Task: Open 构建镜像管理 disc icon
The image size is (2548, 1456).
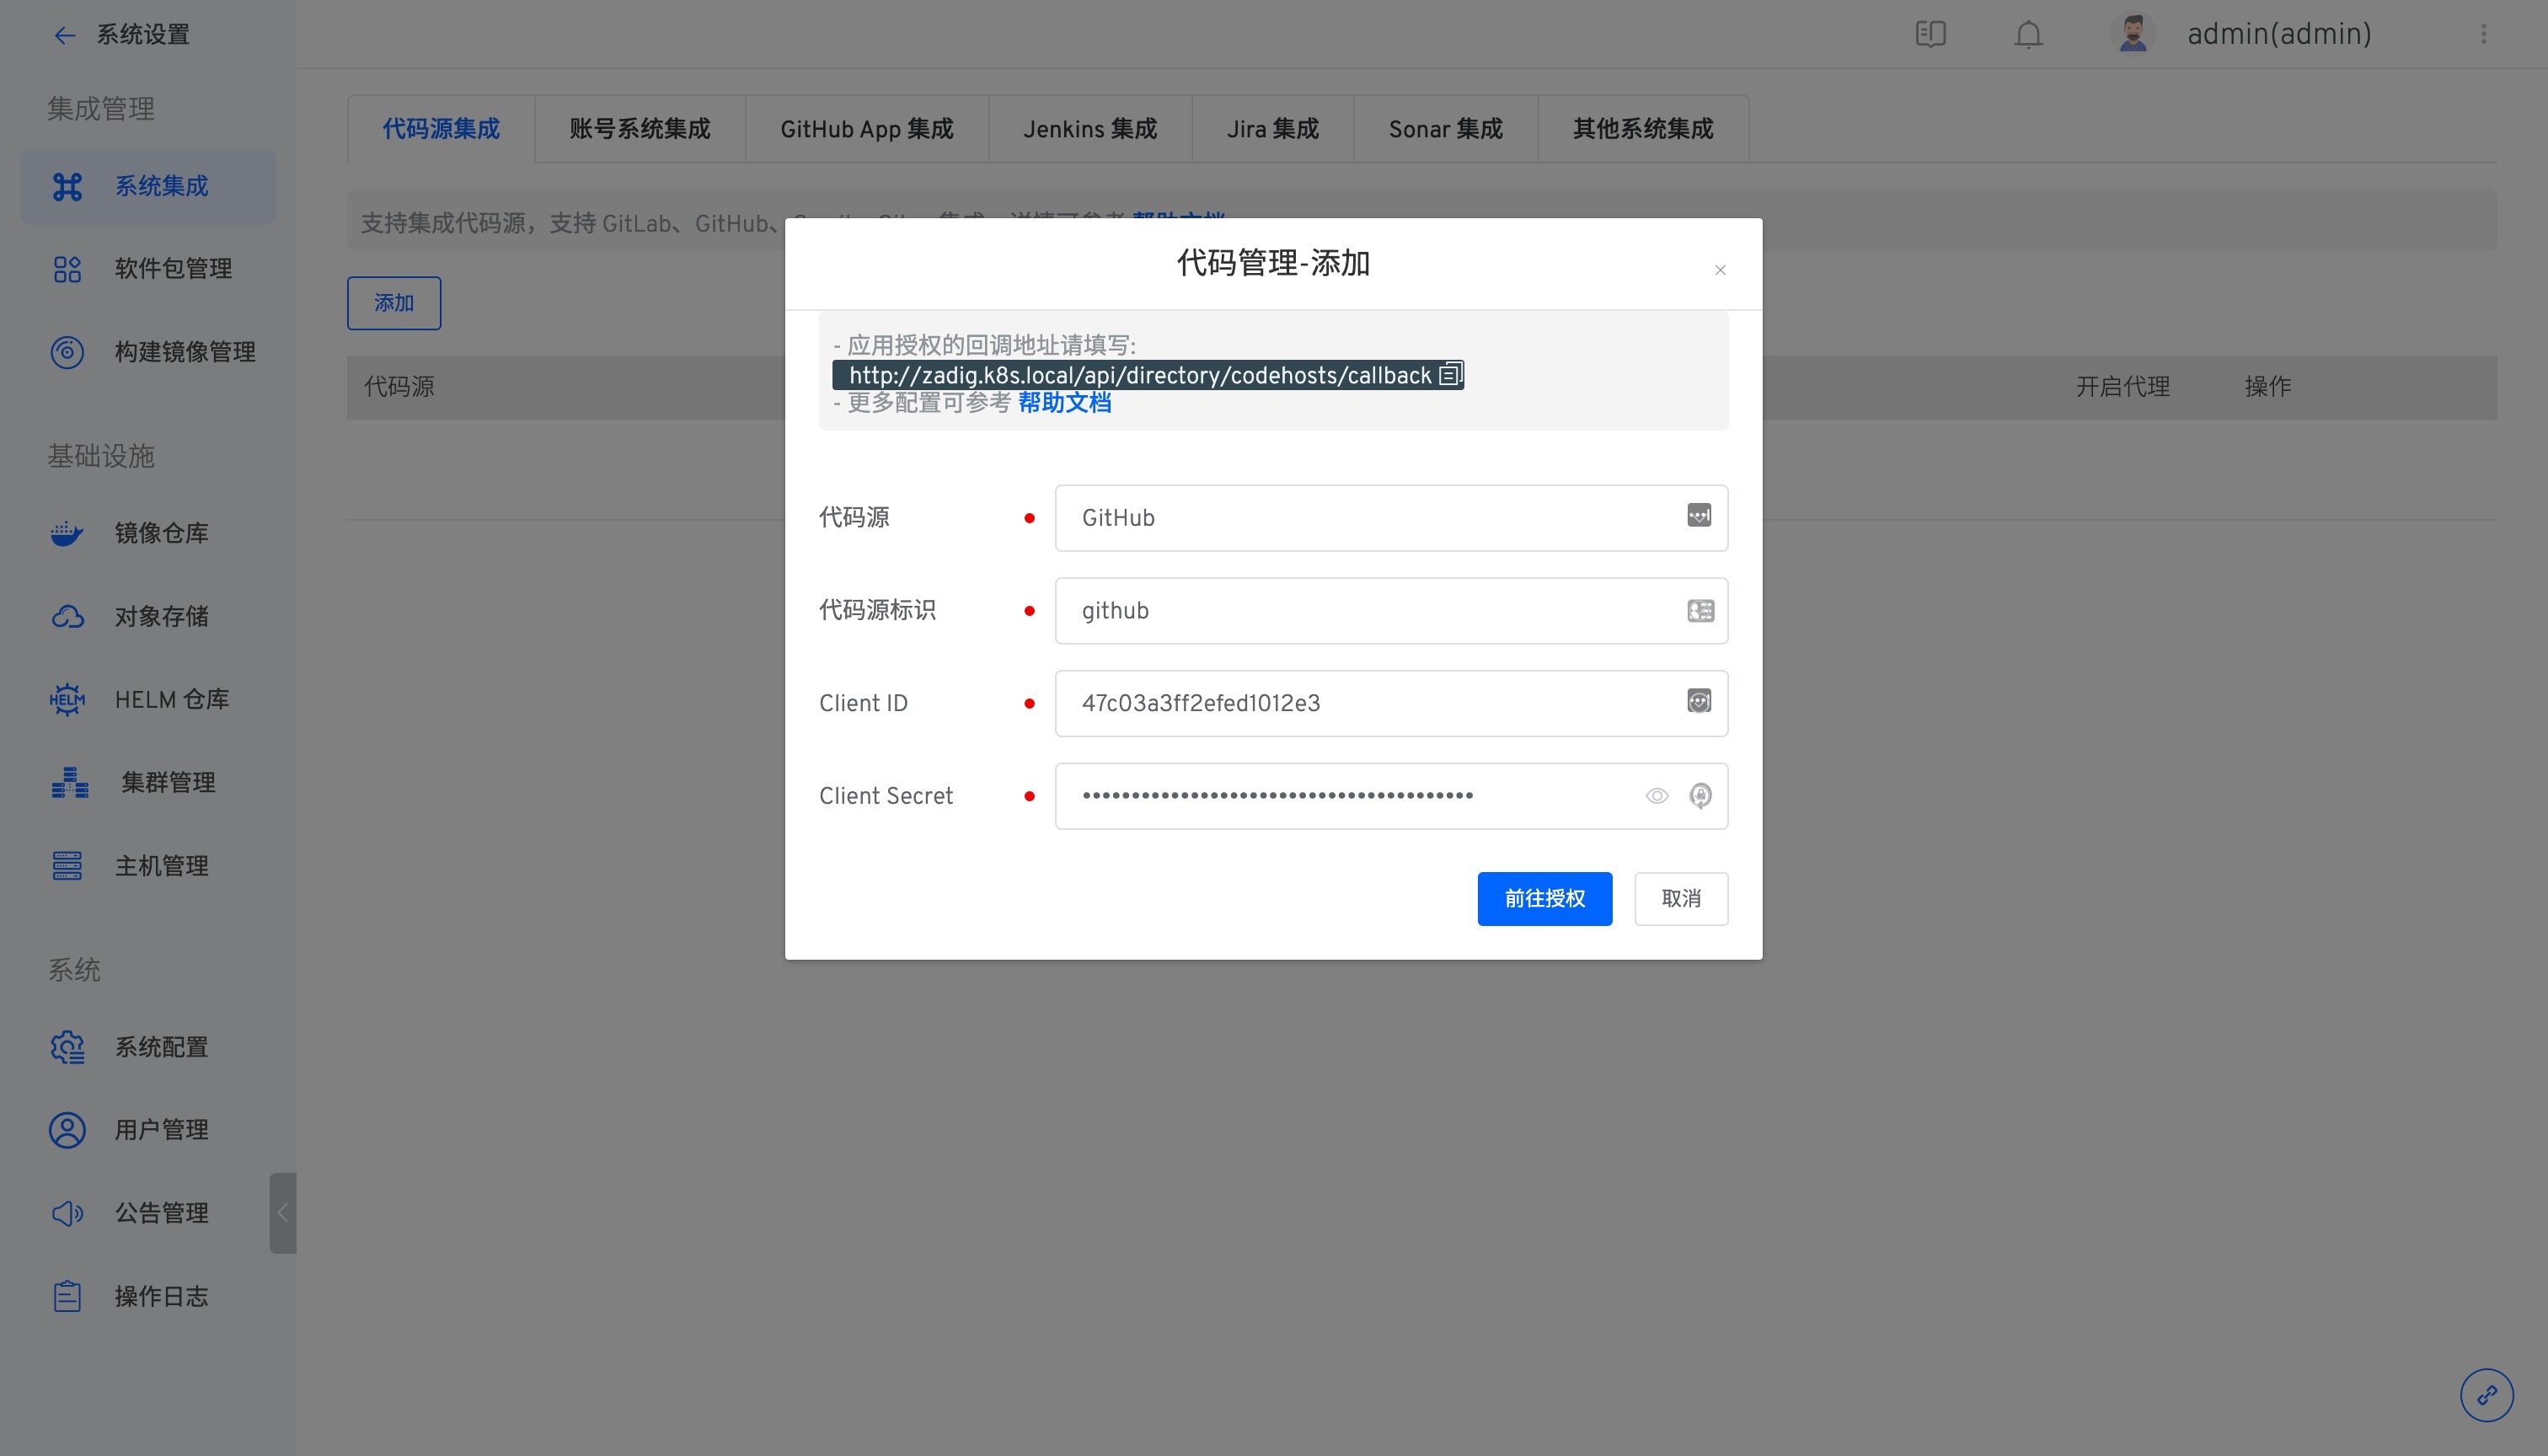Action: tap(67, 352)
